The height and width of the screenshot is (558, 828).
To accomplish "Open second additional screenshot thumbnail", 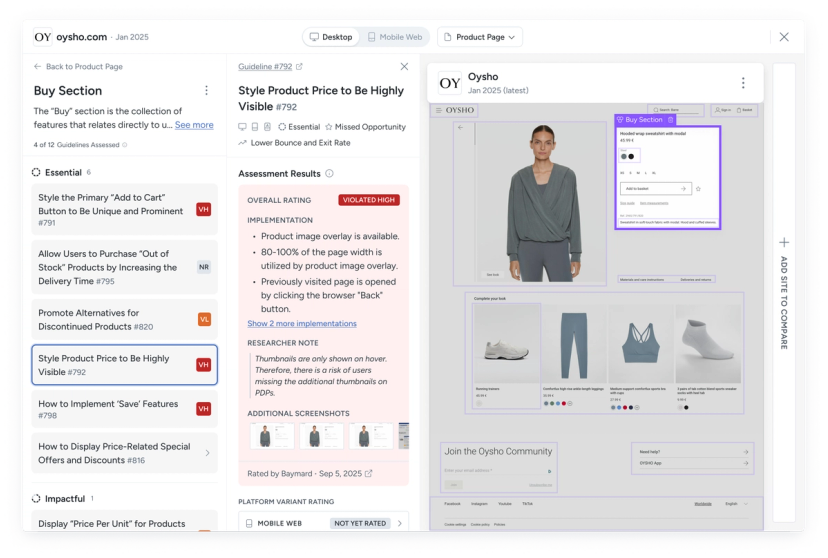I will pyautogui.click(x=322, y=436).
